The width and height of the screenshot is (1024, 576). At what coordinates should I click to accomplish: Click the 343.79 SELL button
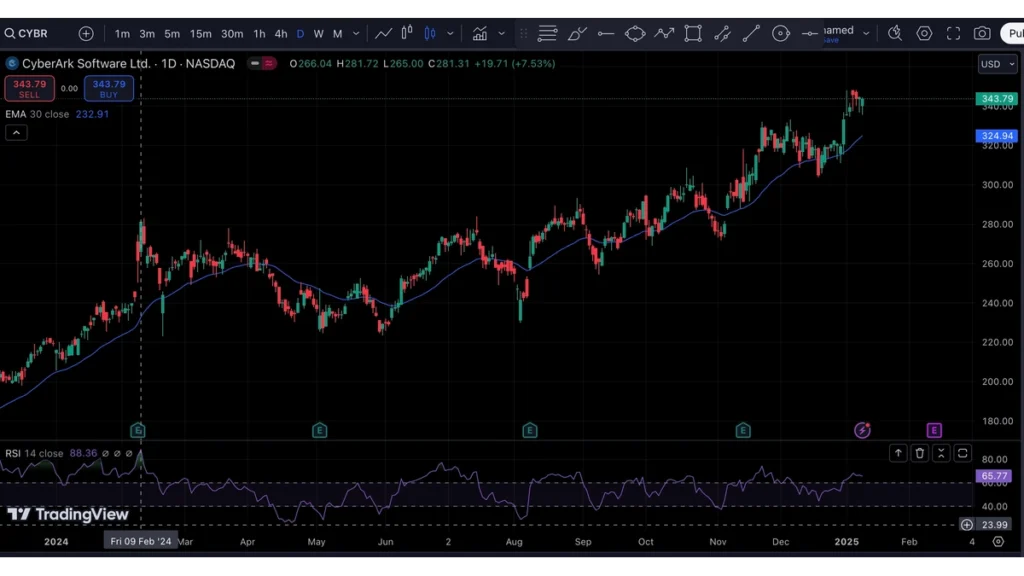tap(29, 88)
